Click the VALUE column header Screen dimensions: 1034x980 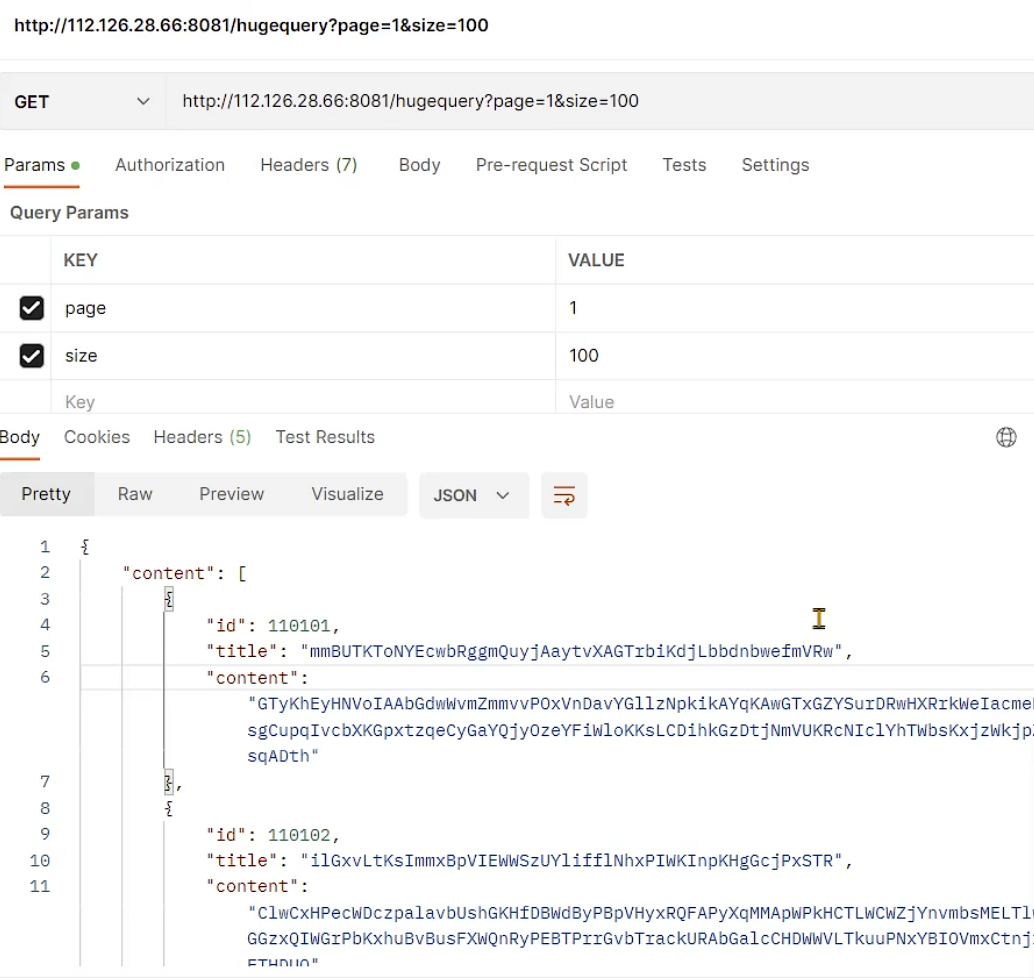pyautogui.click(x=596, y=260)
